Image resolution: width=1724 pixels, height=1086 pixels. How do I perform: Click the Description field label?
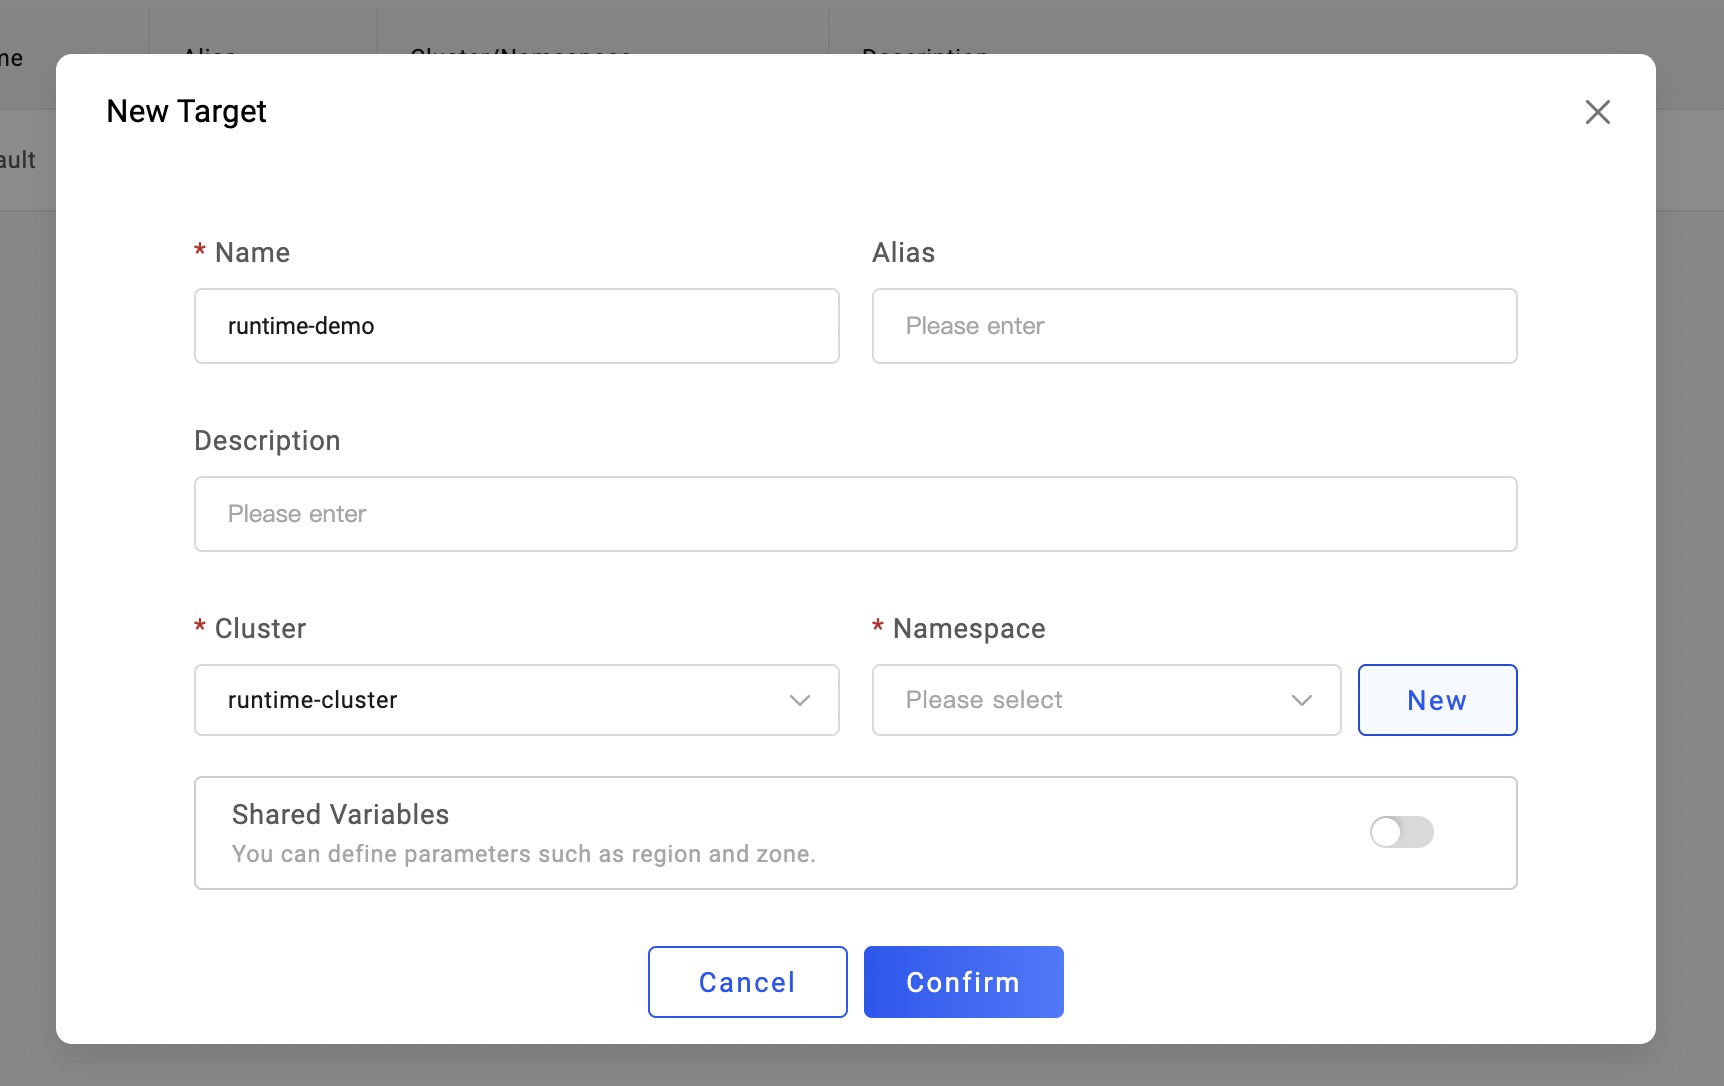click(x=267, y=441)
